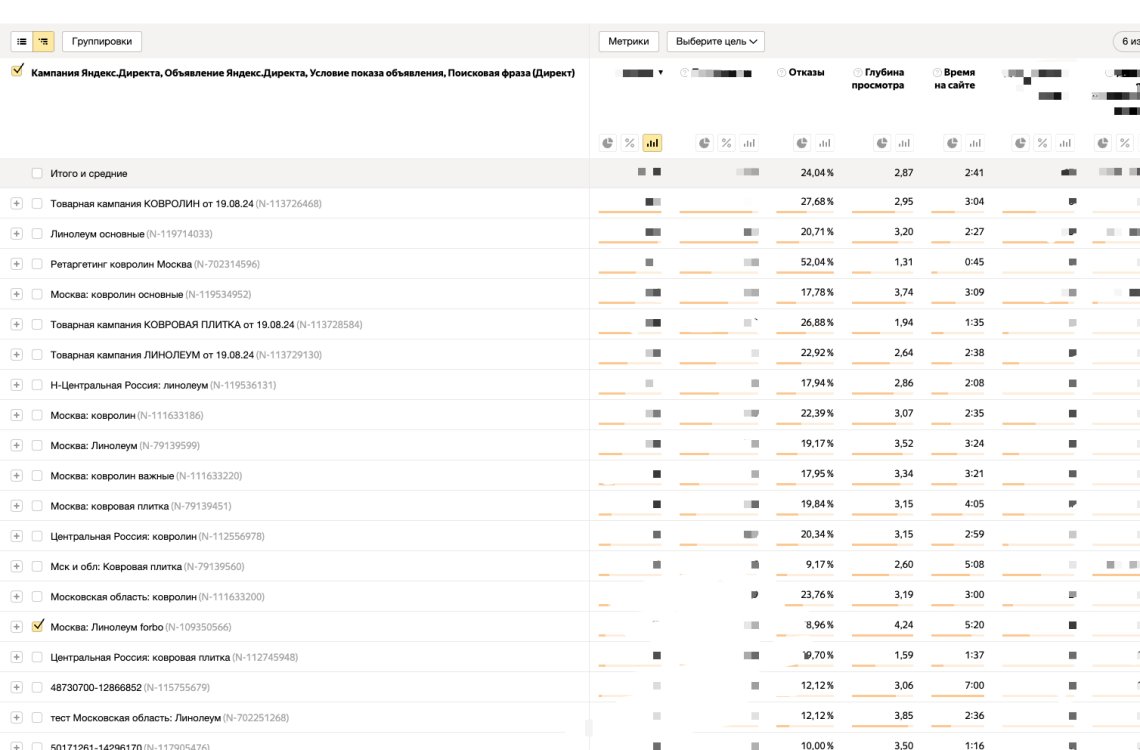Check the Итого и средние checkbox
Viewport: 1140px width, 750px height.
pyautogui.click(x=37, y=173)
